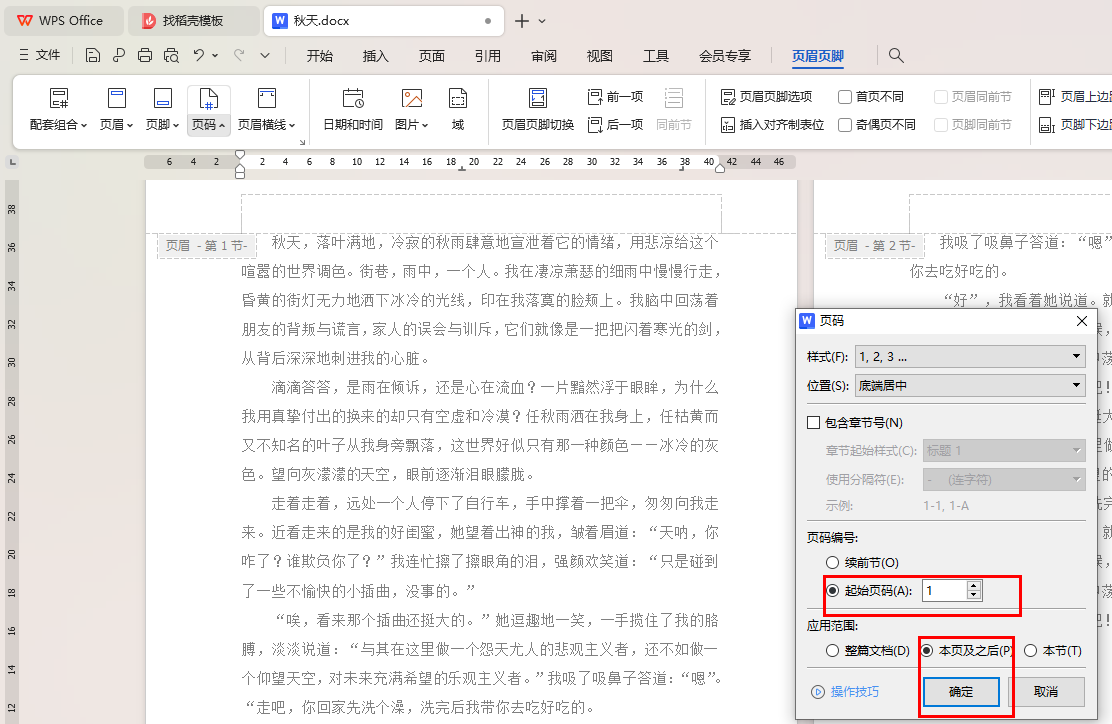Switch to the WPS Office home tab
The width and height of the screenshot is (1112, 724).
pos(63,21)
